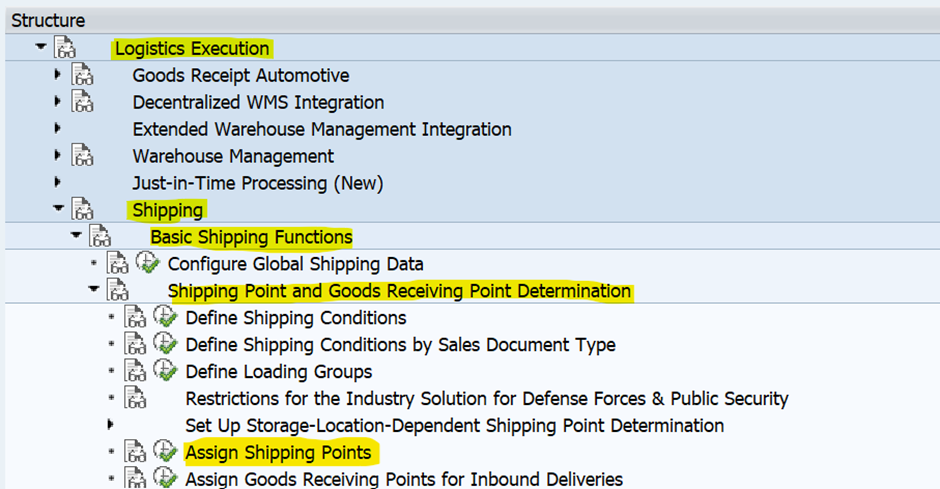Expand Extended Warehouse Management Integration node
This screenshot has height=489, width=940.
(58, 128)
